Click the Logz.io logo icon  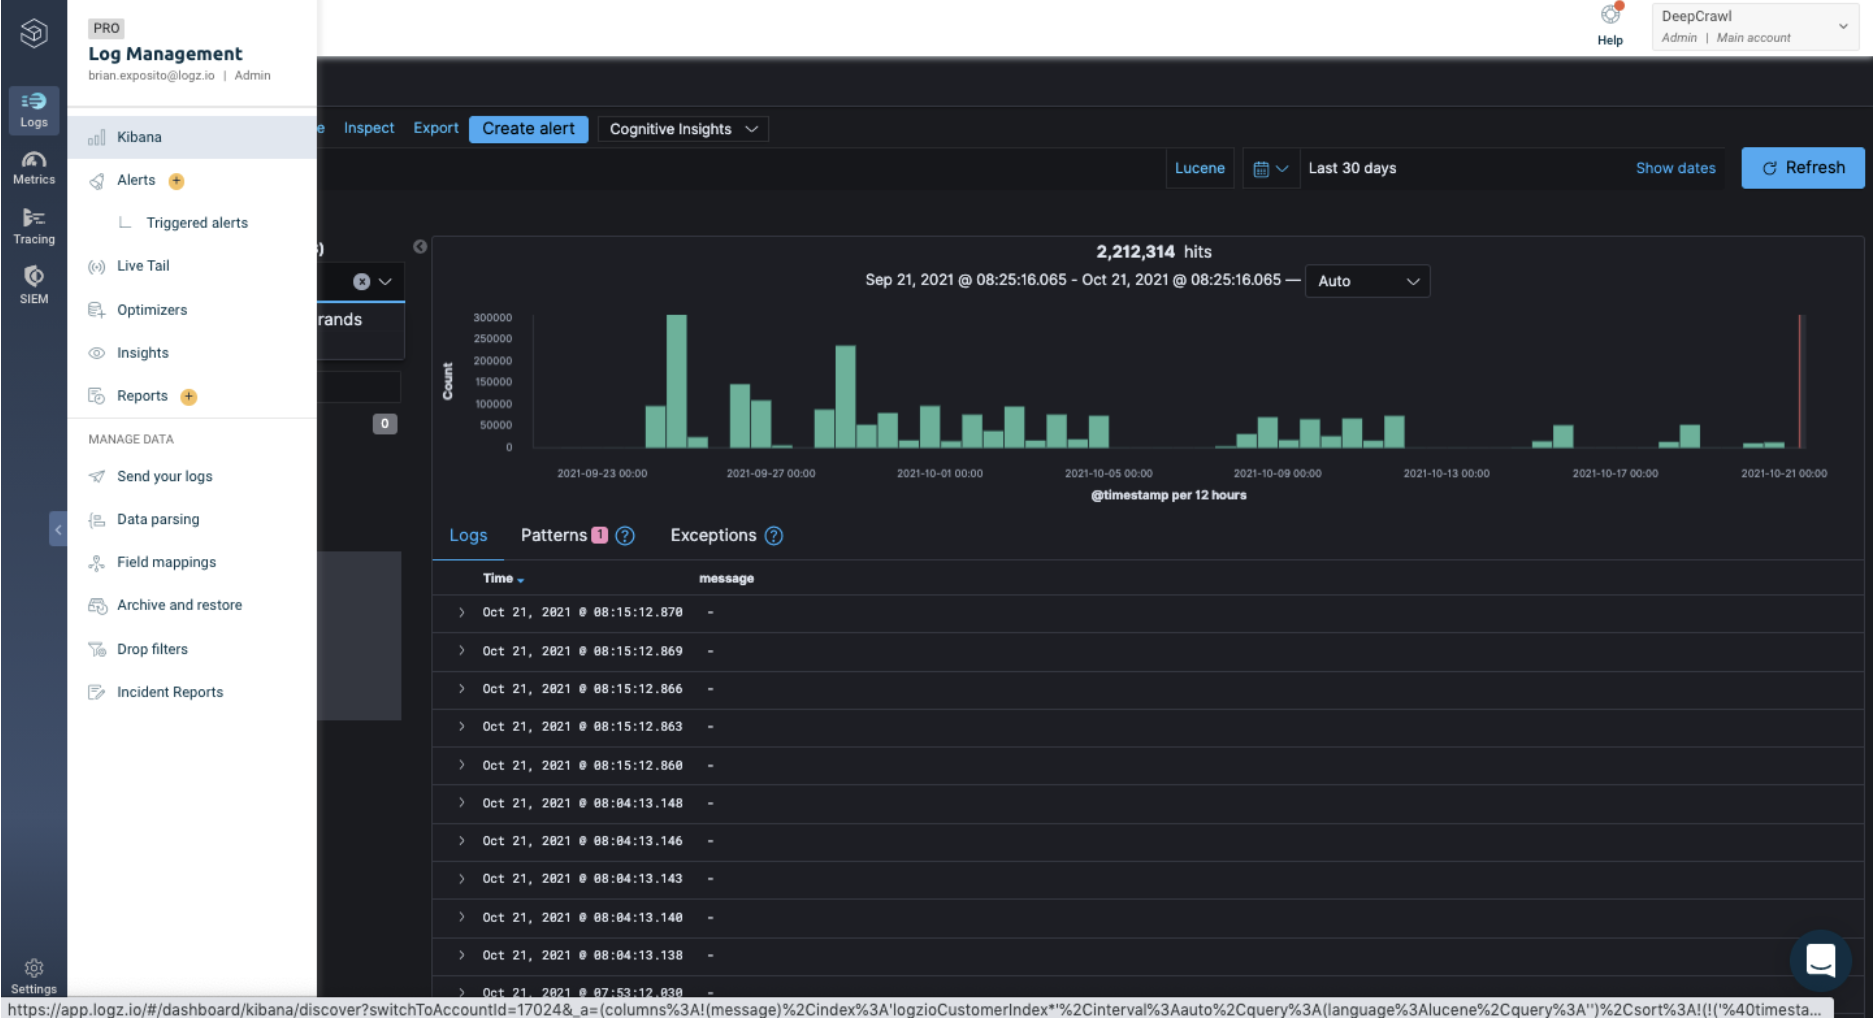pyautogui.click(x=34, y=33)
